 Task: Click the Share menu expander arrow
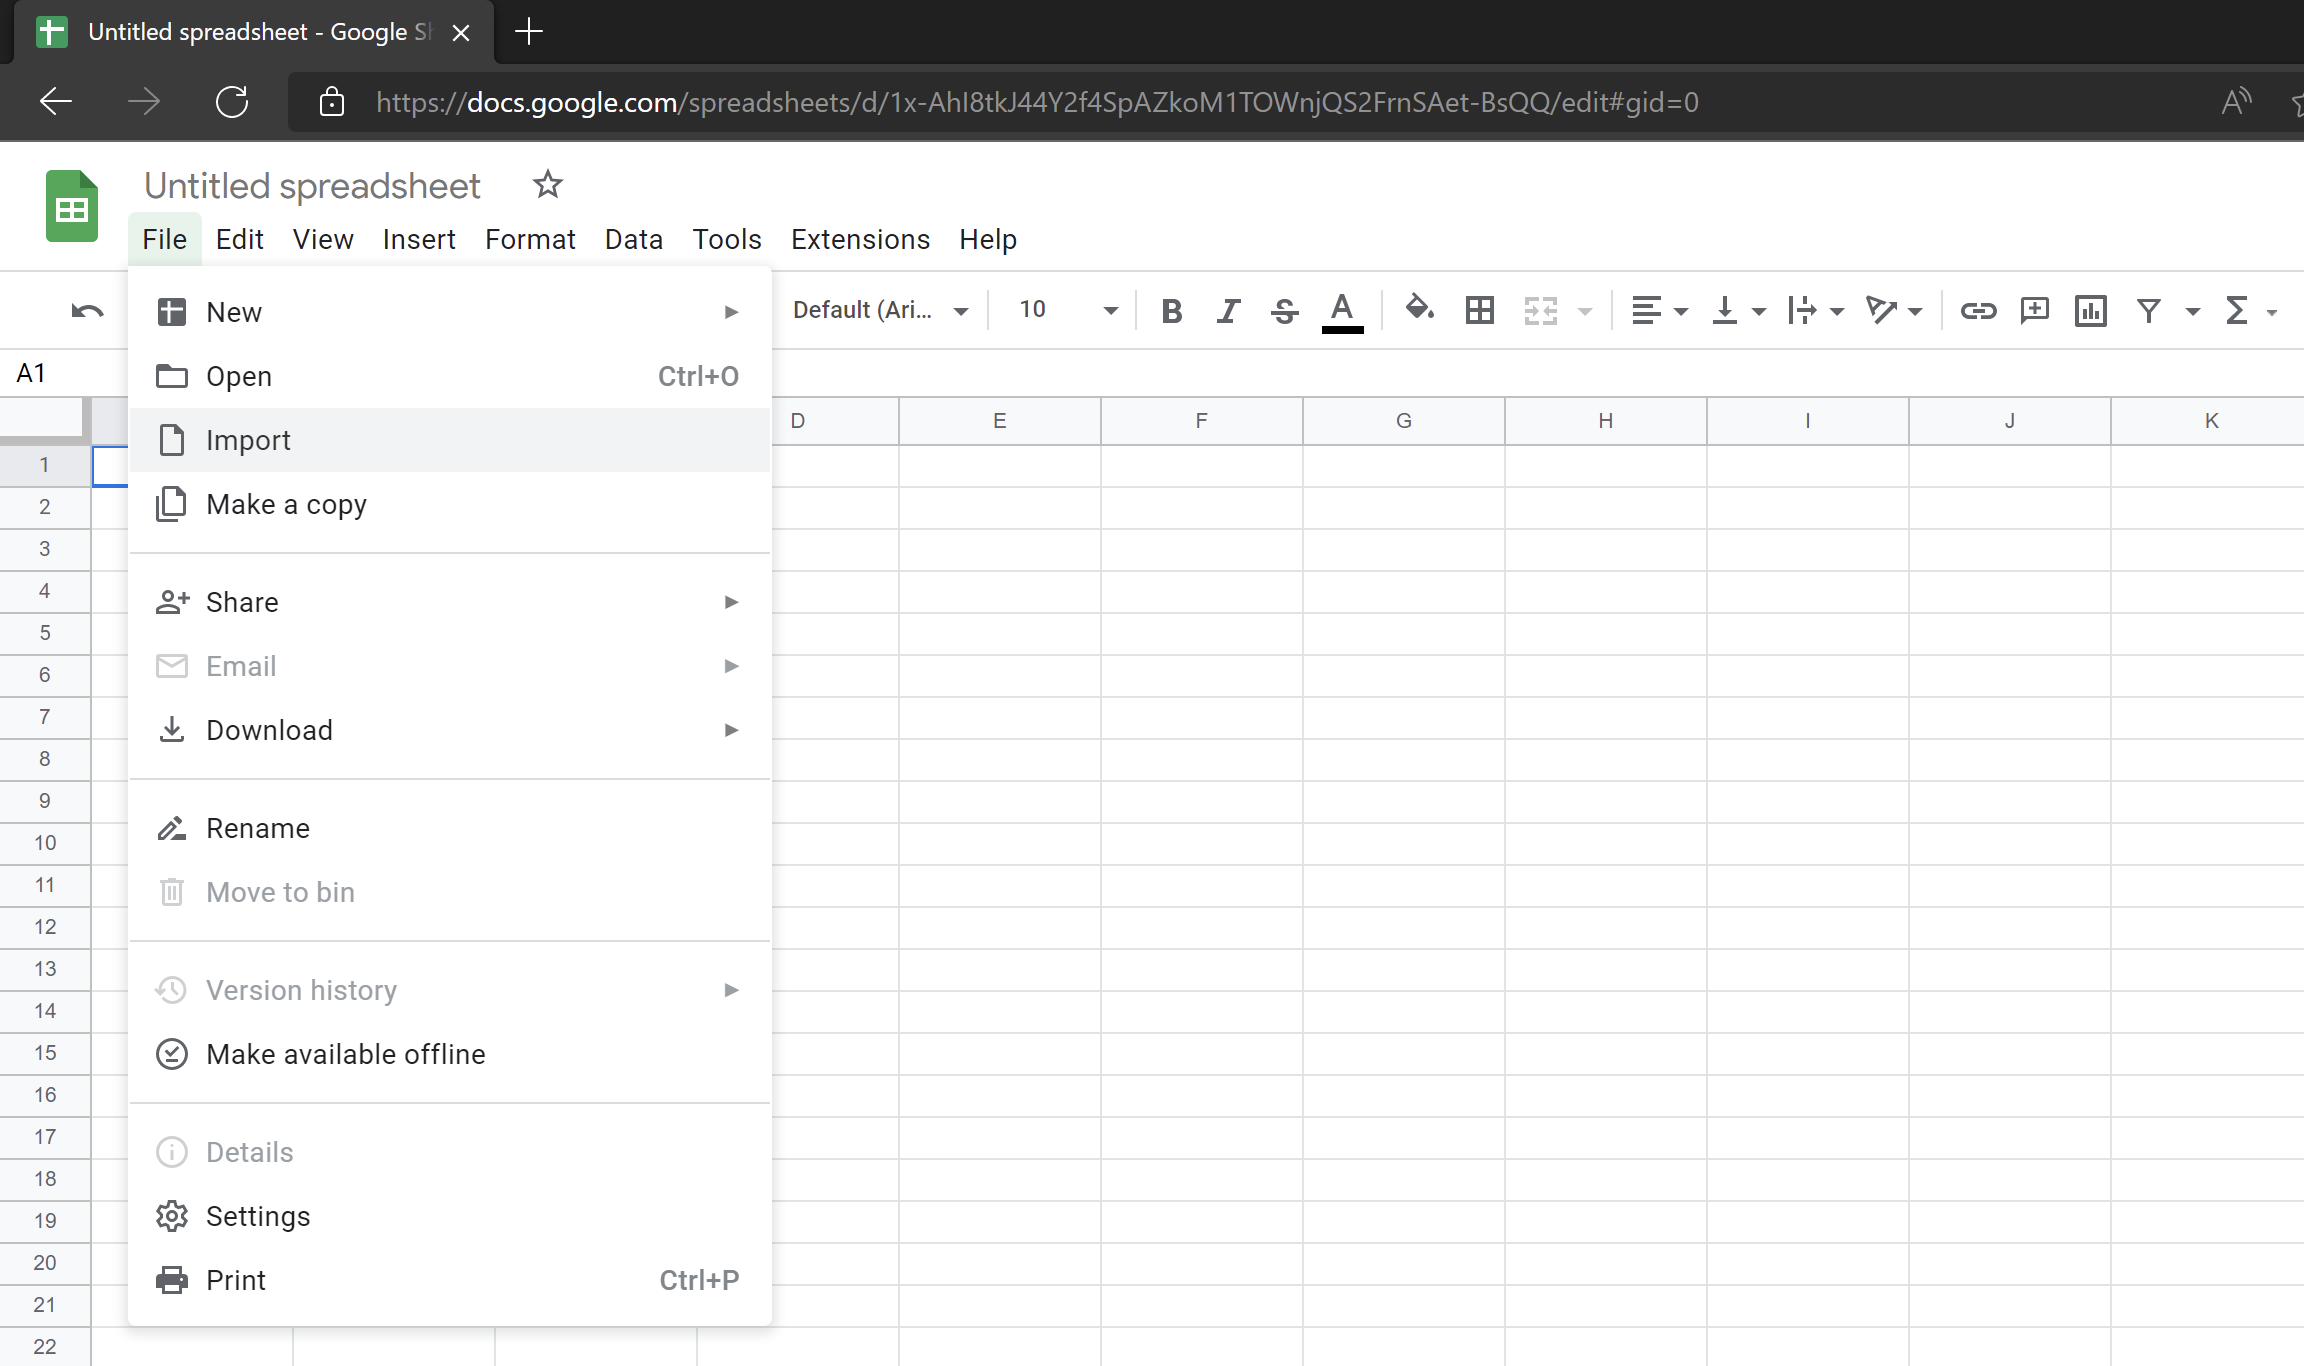[x=732, y=602]
